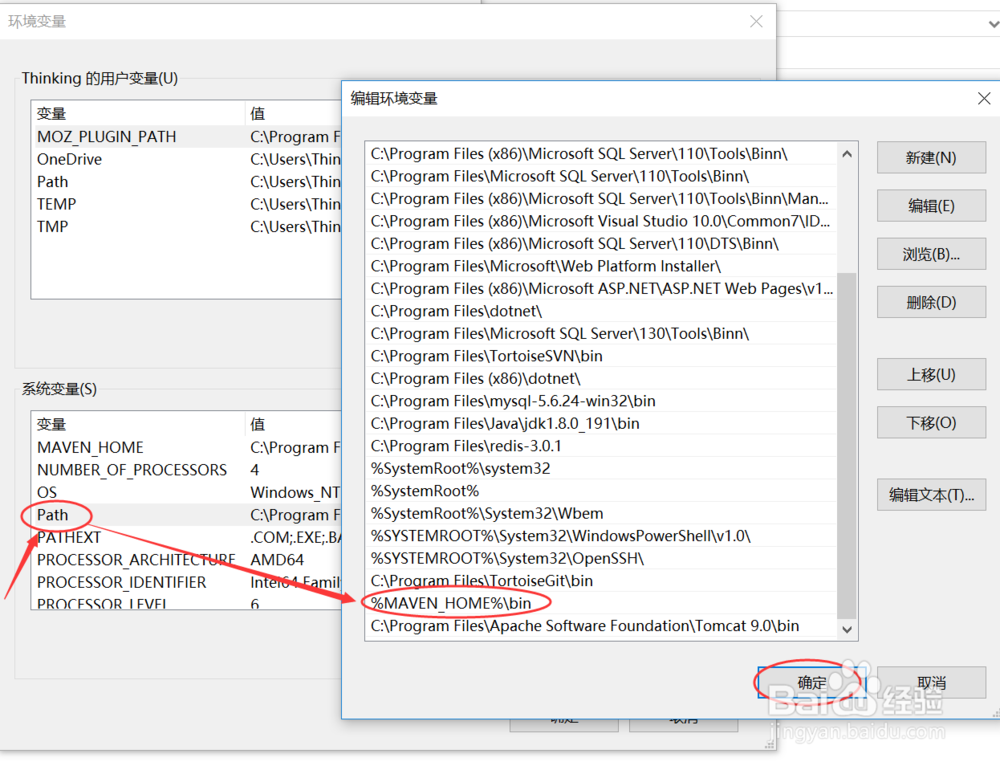Select C:\Program Files\TortoiseGit\bin entry
Screen dimensions: 1000x766
coord(601,581)
